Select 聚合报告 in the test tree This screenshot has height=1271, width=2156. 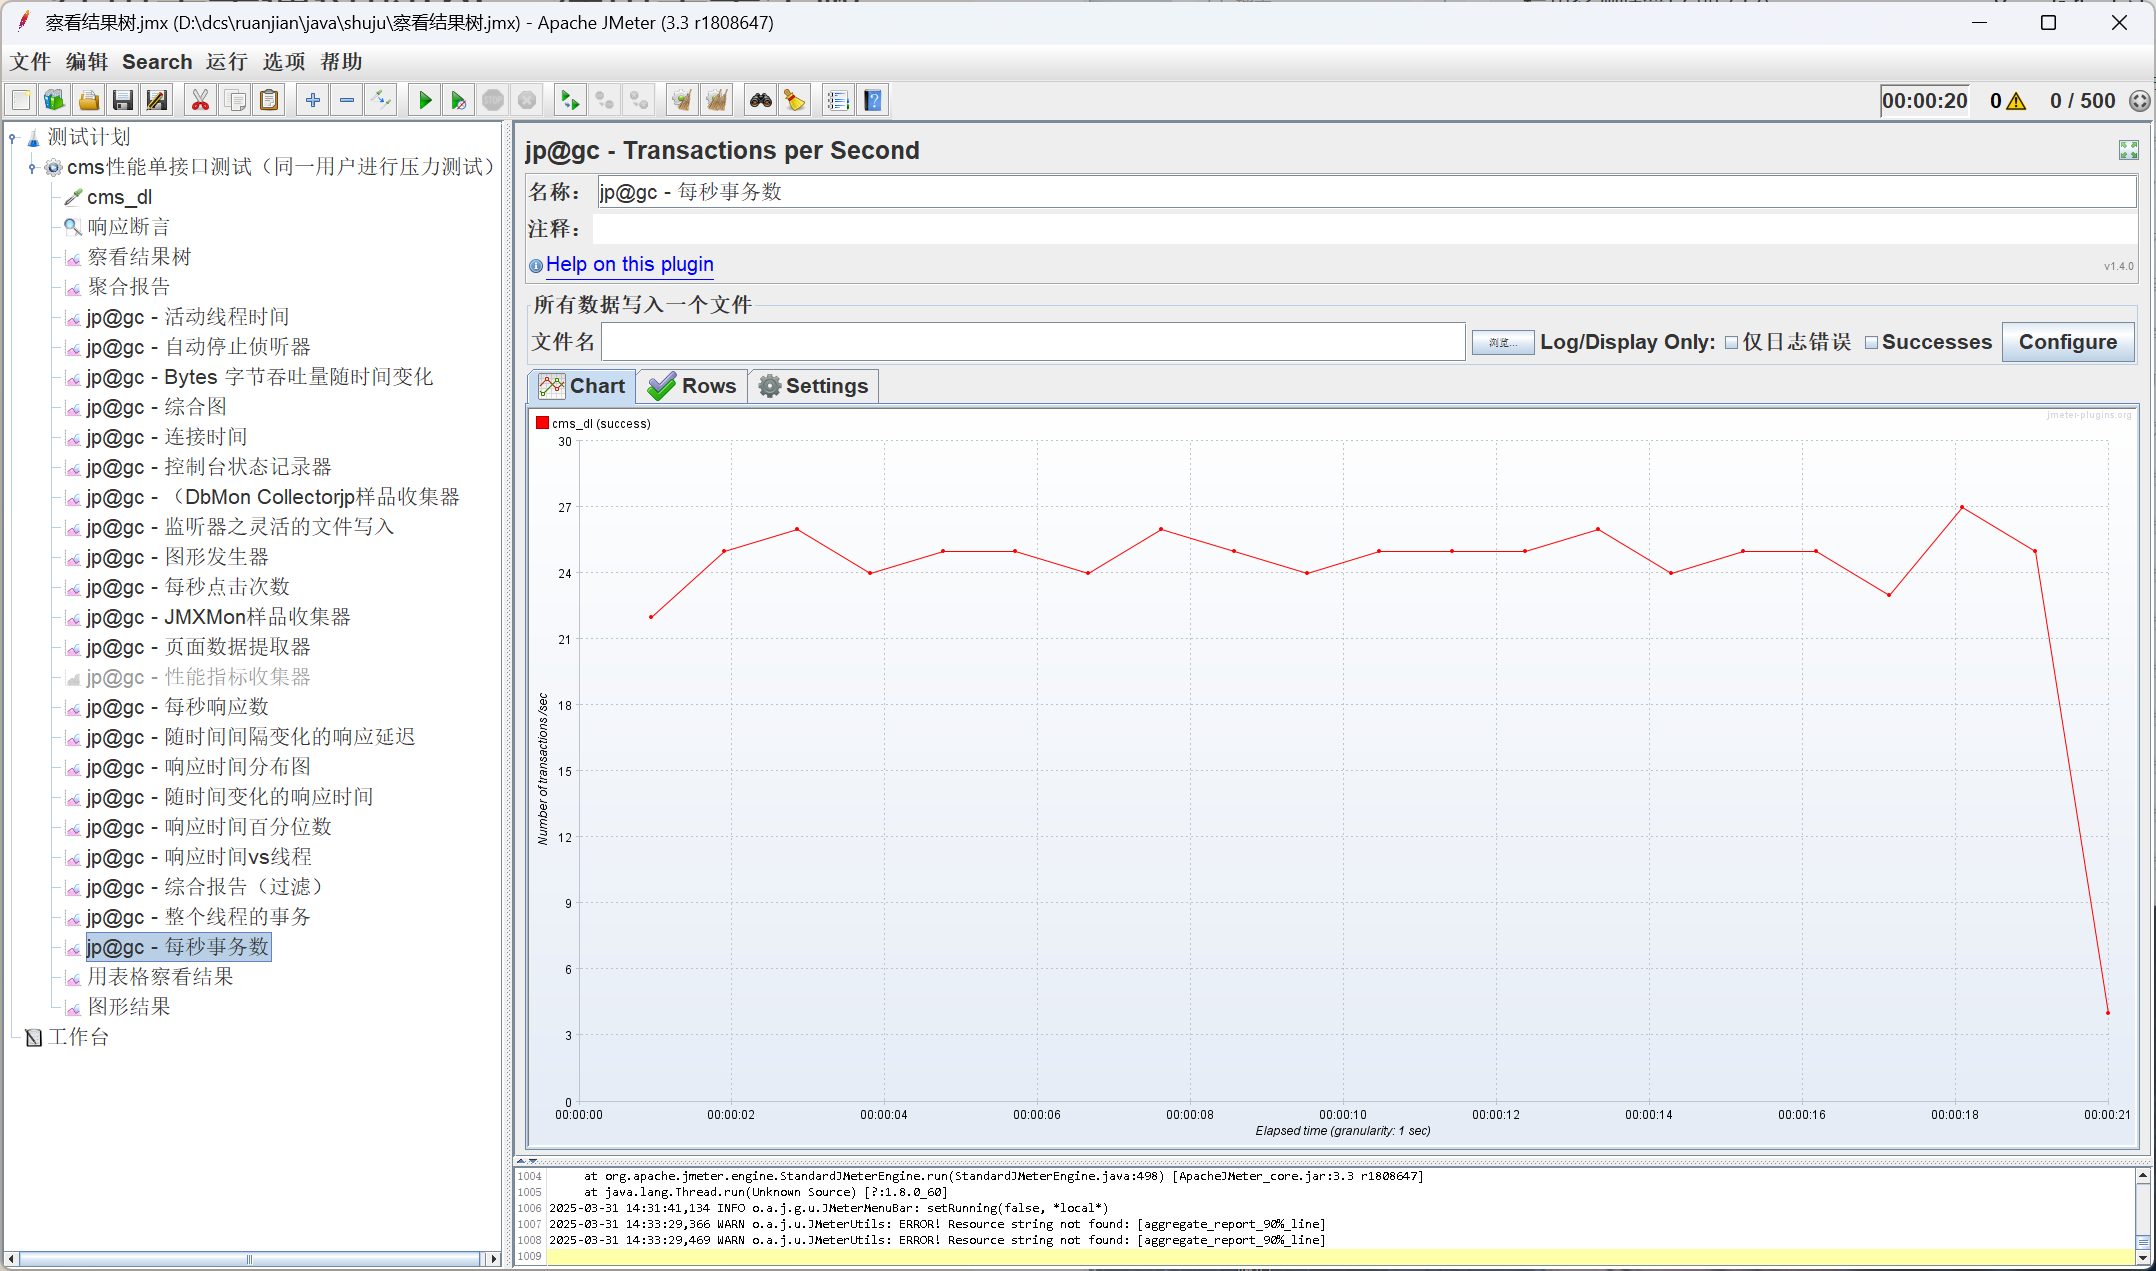pos(129,287)
